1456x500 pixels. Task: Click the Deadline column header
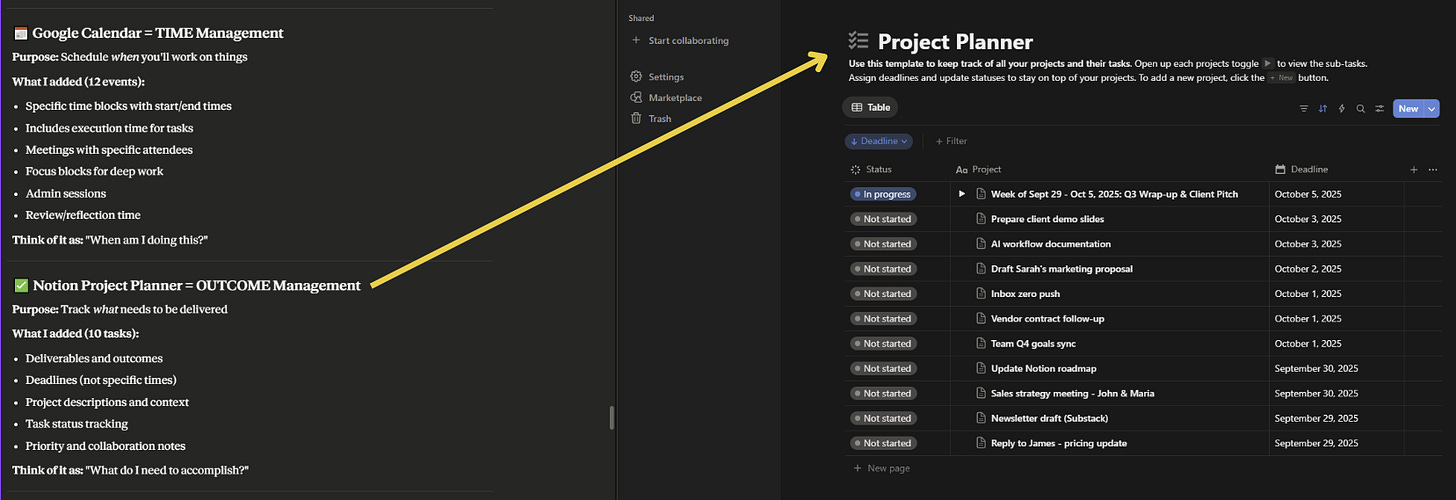tap(1302, 170)
